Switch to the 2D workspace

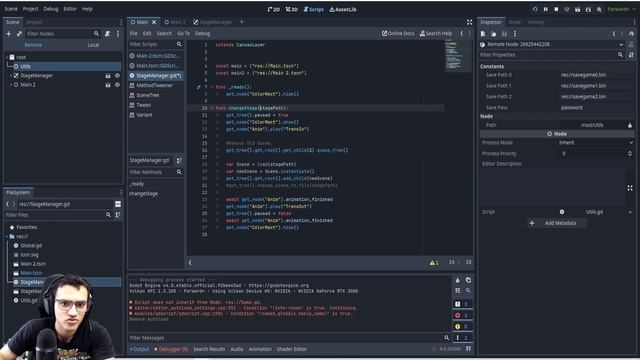coord(273,9)
